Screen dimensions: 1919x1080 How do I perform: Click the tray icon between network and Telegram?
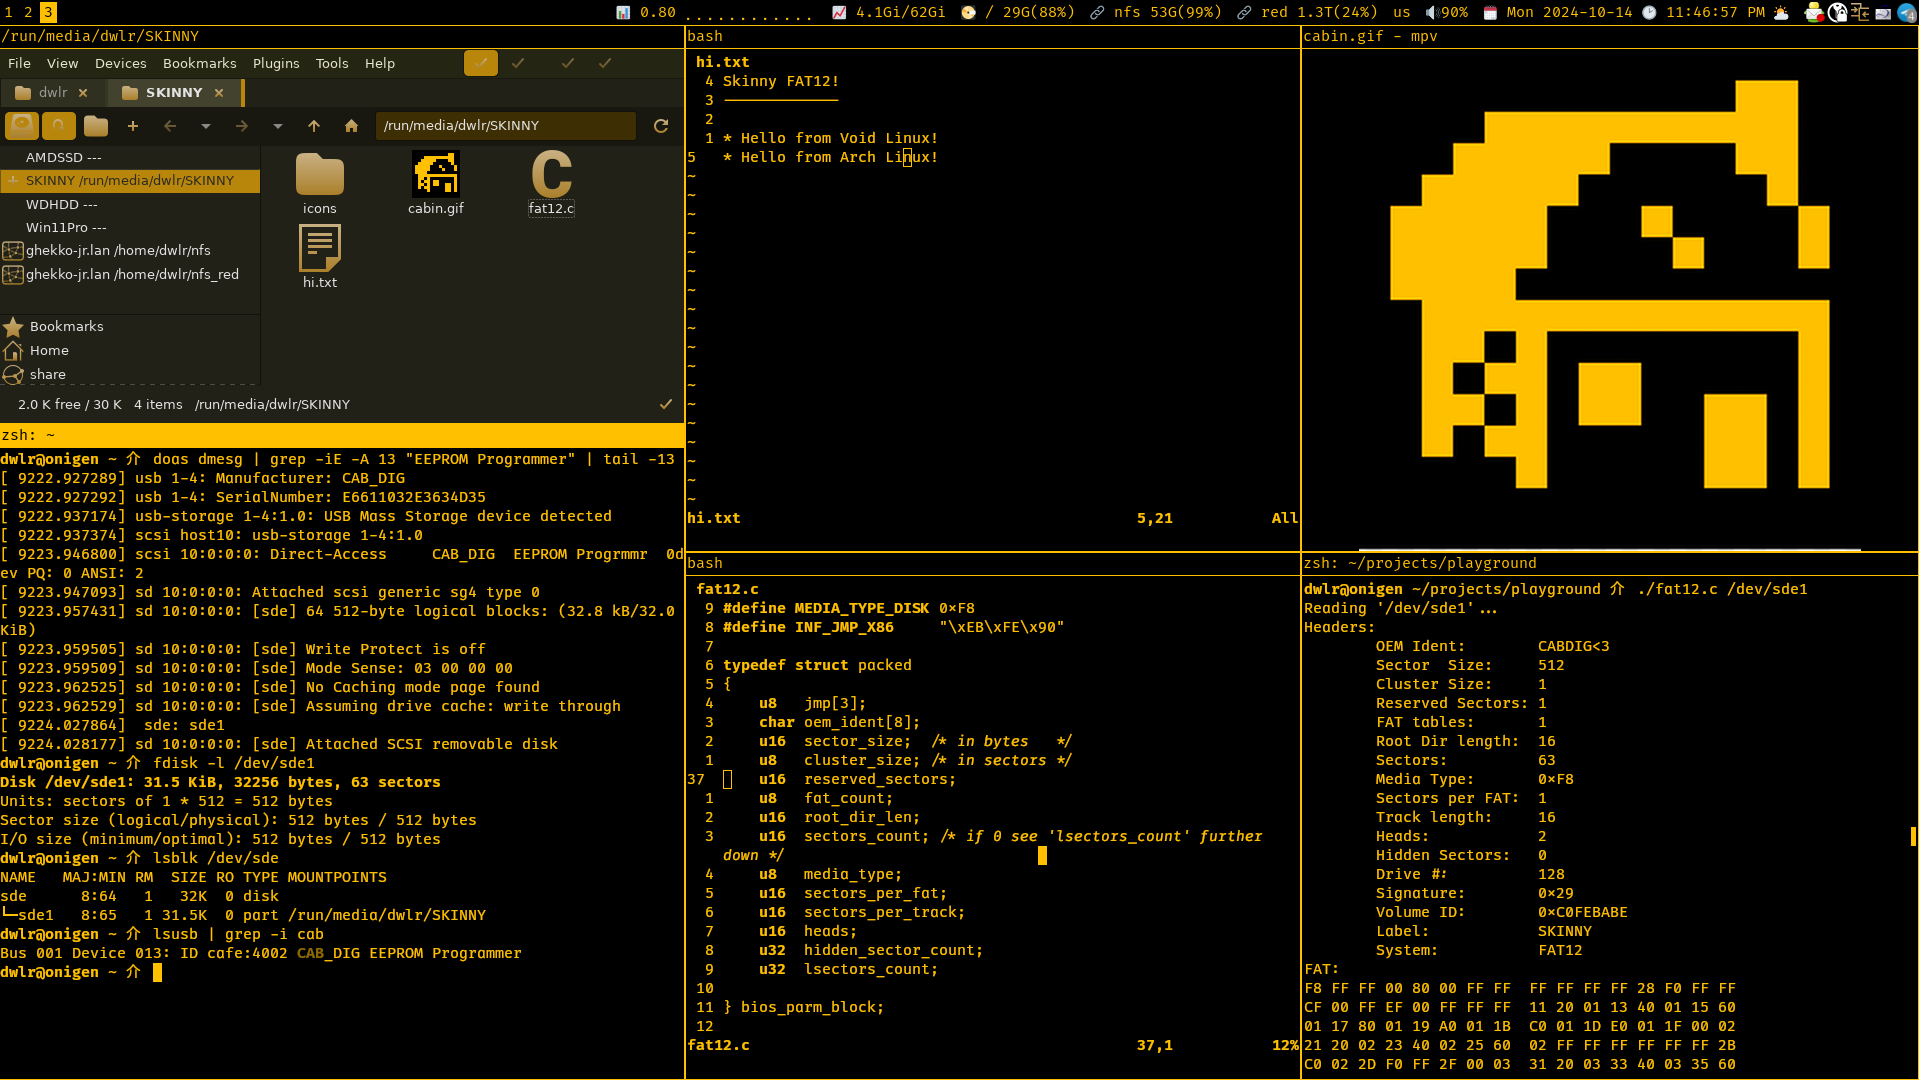pos(1883,12)
